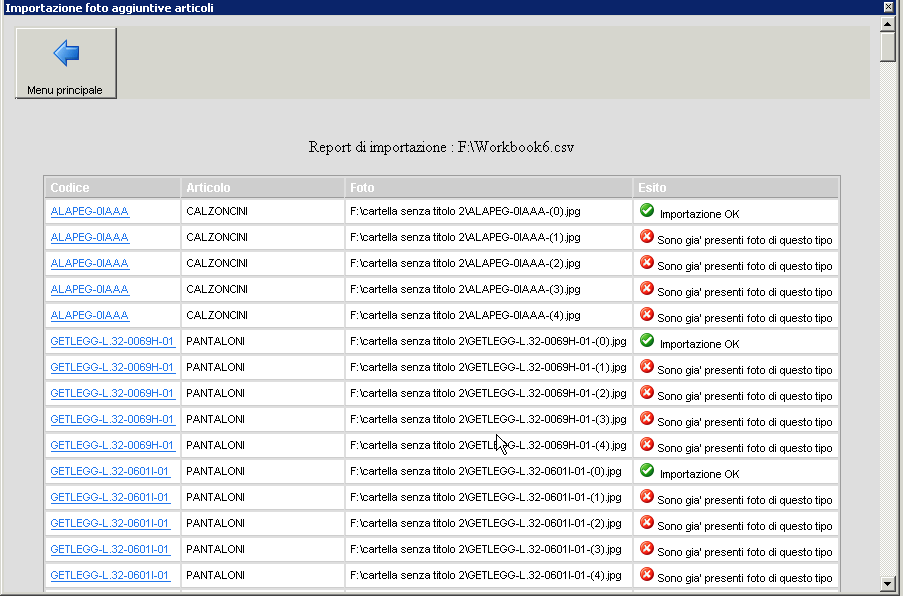Click 'Sono gia' presenti' message for ALAPEG-0IAAA-(1).jpg
The width and height of the screenshot is (903, 596).
pos(745,240)
